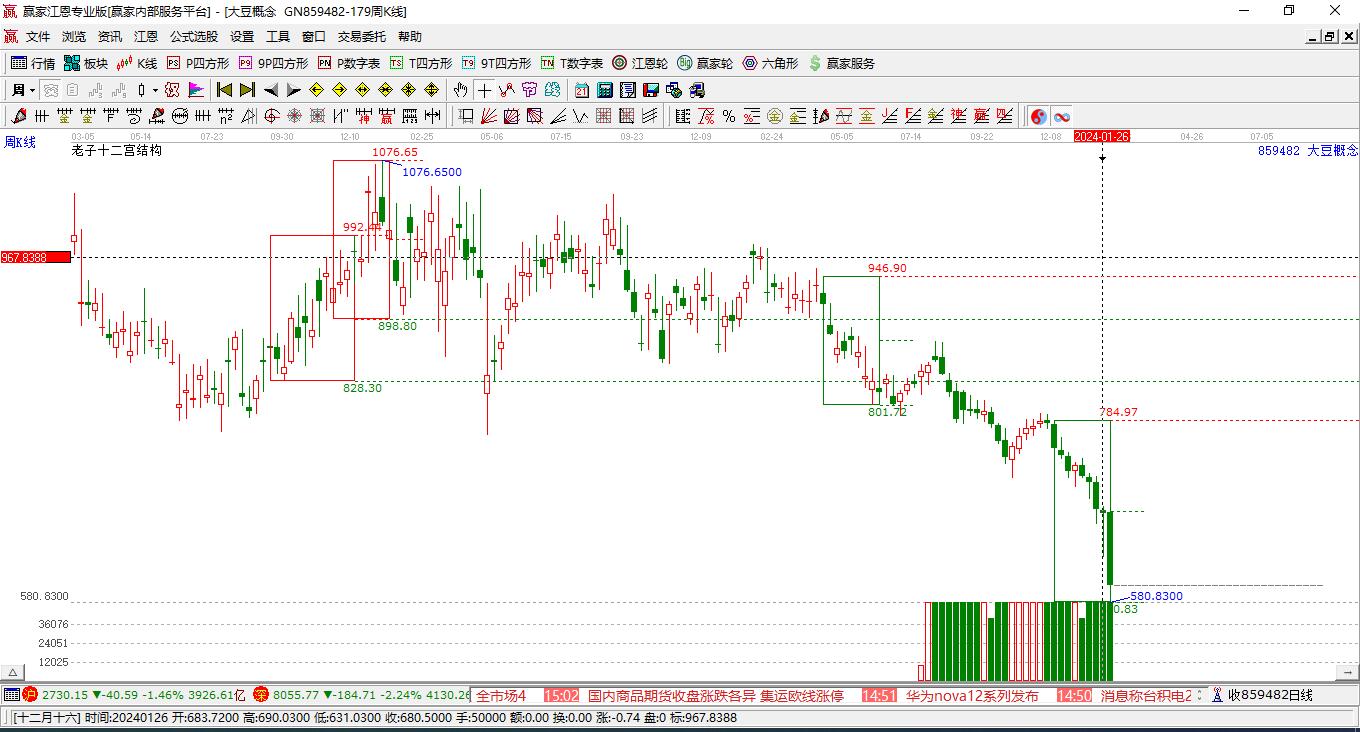Viewport: 1360px width, 732px height.
Task: Click the 周K线 chart label
Action: pos(20,143)
